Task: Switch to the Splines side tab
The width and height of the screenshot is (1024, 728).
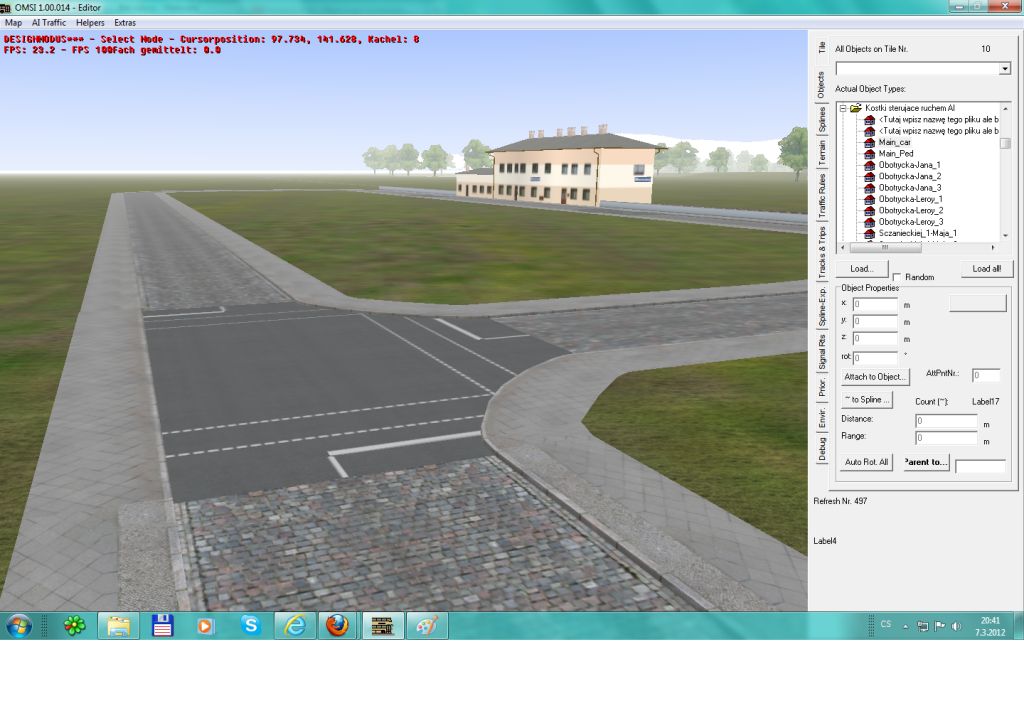Action: (x=822, y=120)
